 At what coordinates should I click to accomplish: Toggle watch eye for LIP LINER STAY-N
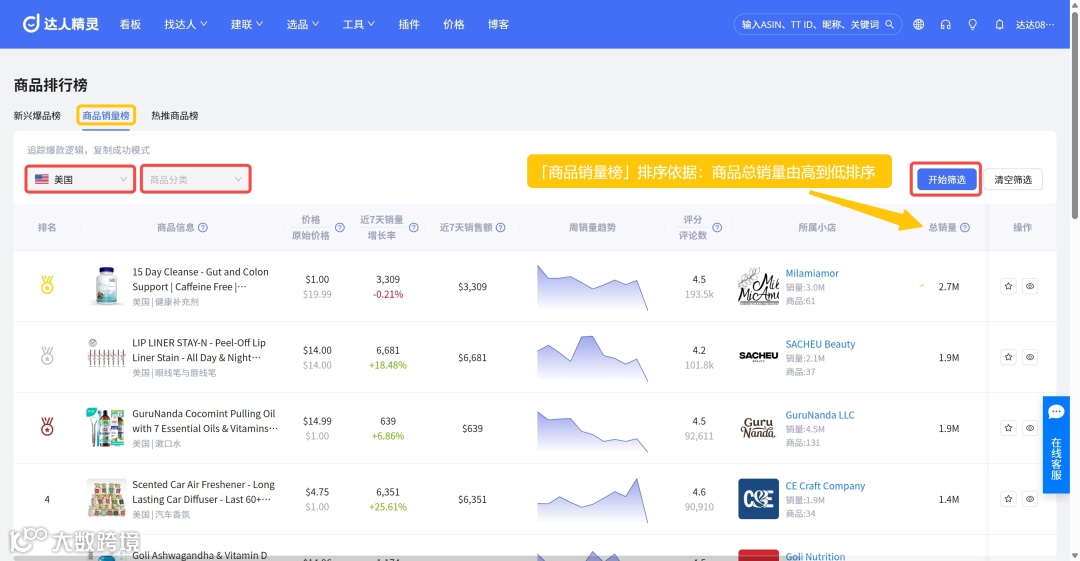pyautogui.click(x=1030, y=357)
